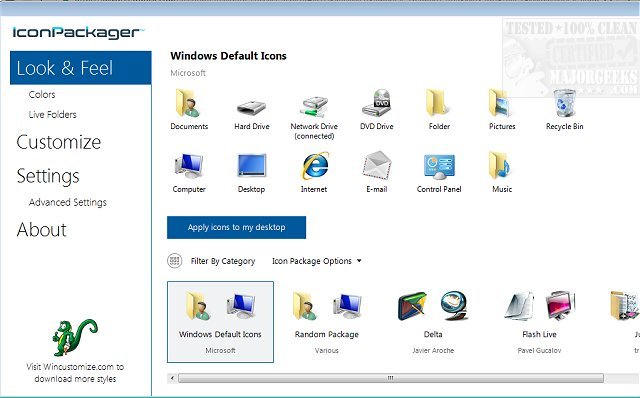Click the Wincustomize green lizard mascot
Image resolution: width=640 pixels, height=398 pixels.
(75, 337)
